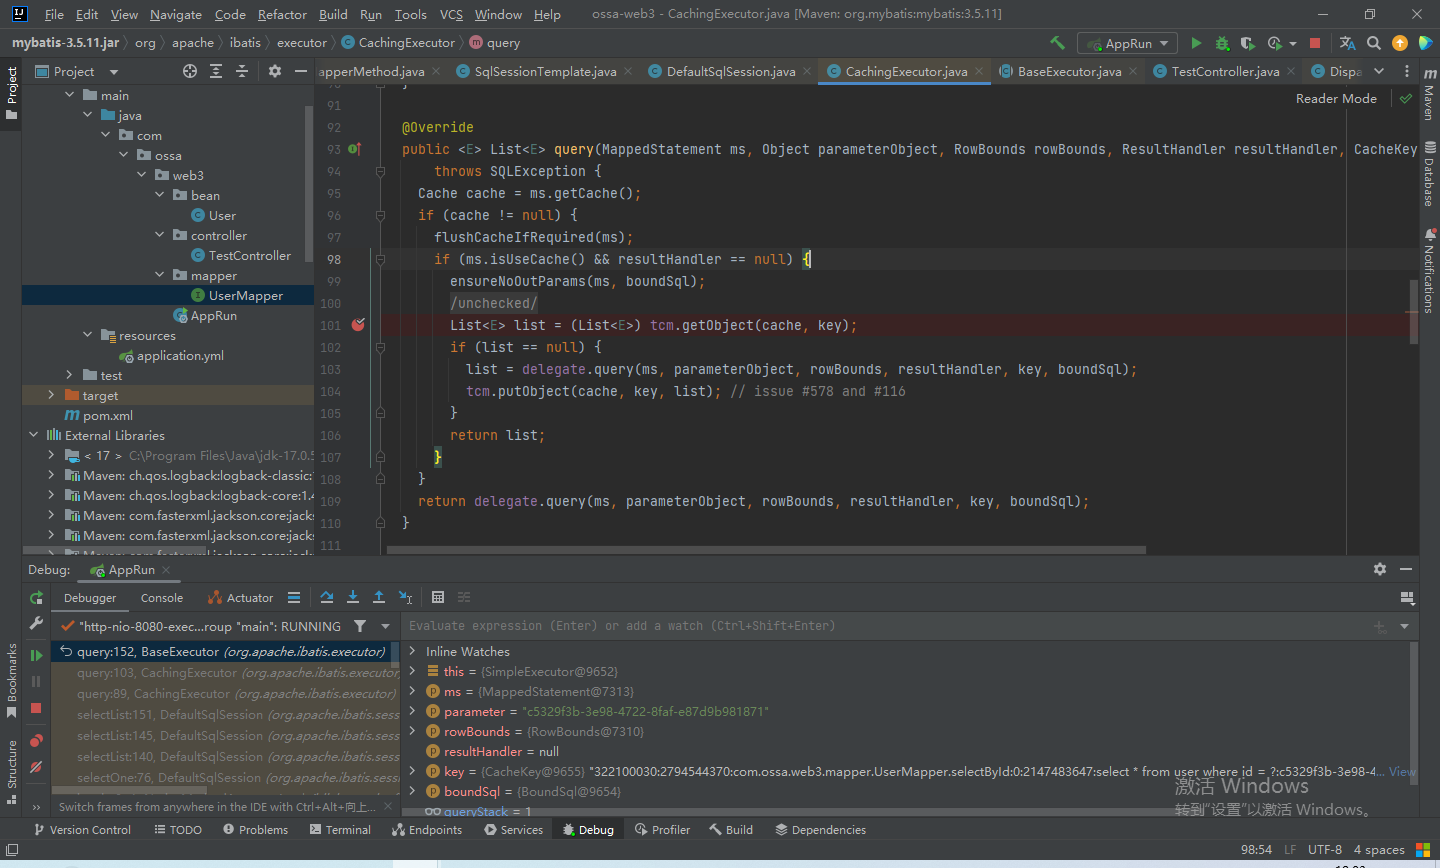Expand the test folder node
1440x868 pixels.
[x=69, y=375]
